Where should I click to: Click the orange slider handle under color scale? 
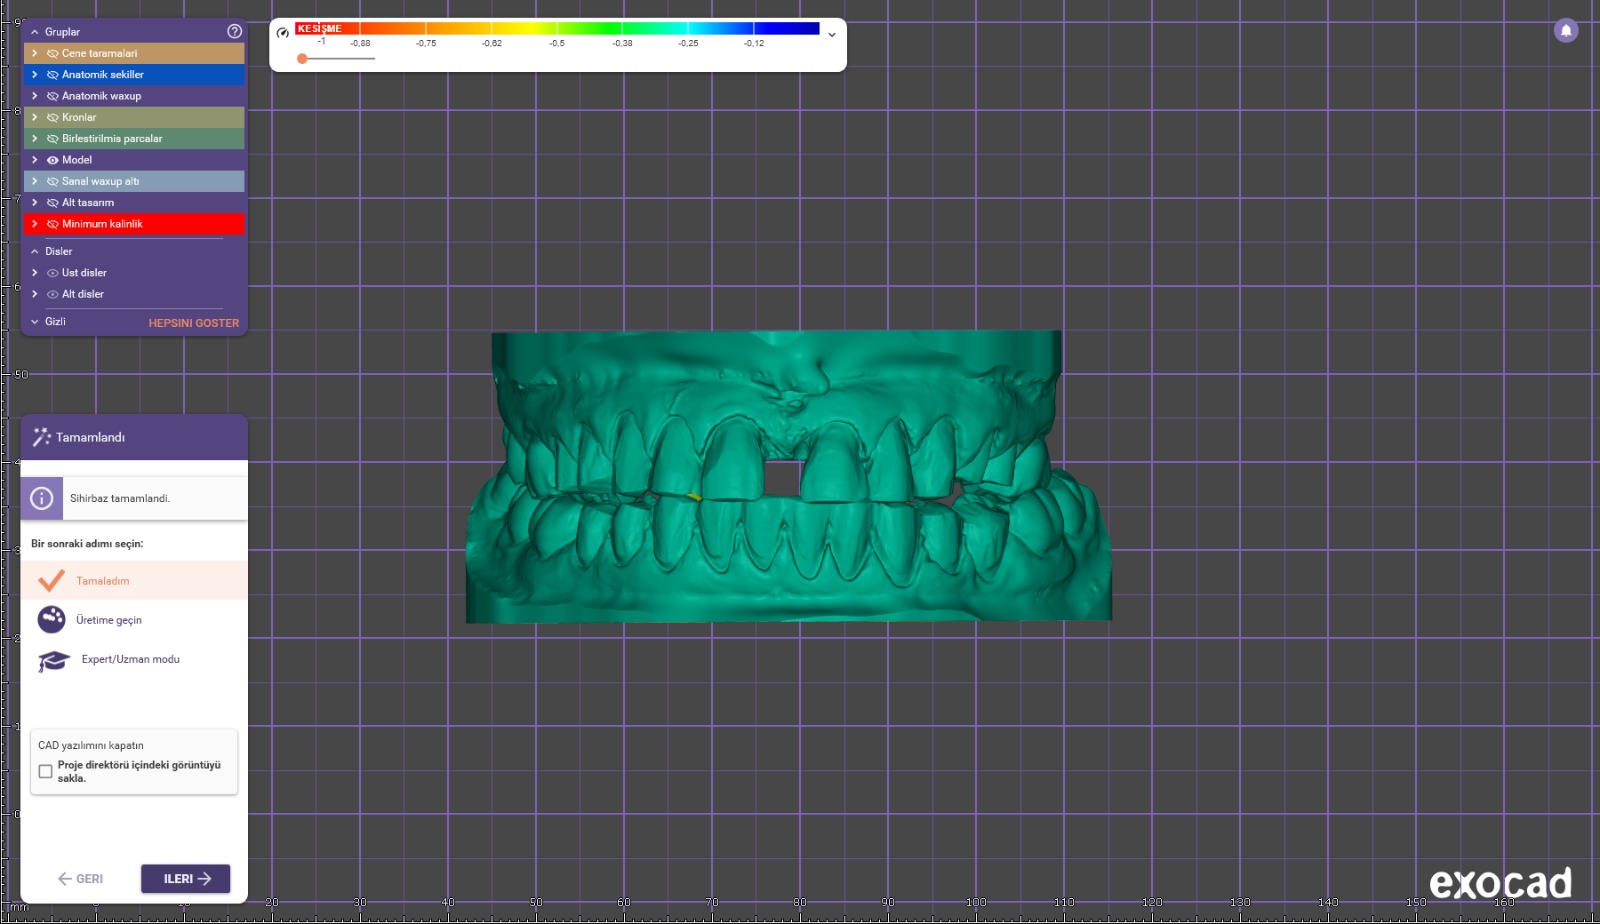(x=302, y=59)
